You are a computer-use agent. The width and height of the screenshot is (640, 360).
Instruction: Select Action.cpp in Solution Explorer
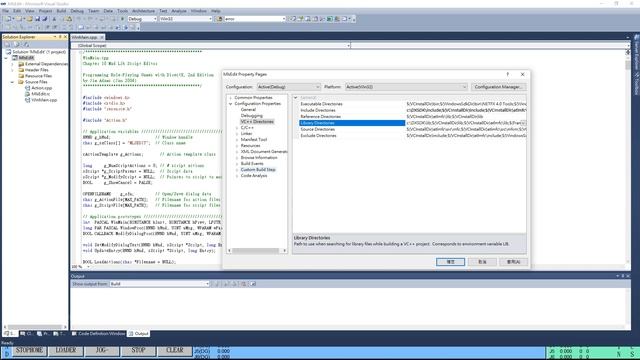pyautogui.click(x=41, y=88)
